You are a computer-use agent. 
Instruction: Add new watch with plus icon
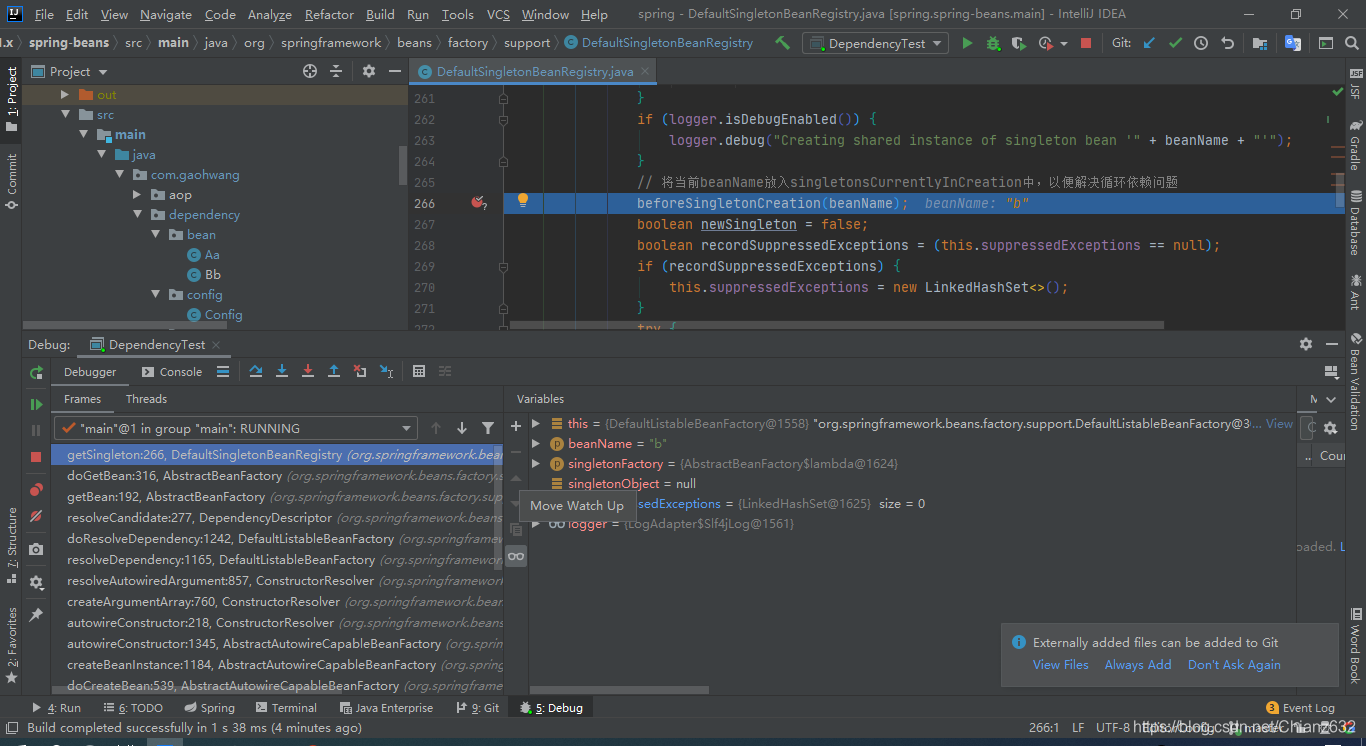click(516, 425)
